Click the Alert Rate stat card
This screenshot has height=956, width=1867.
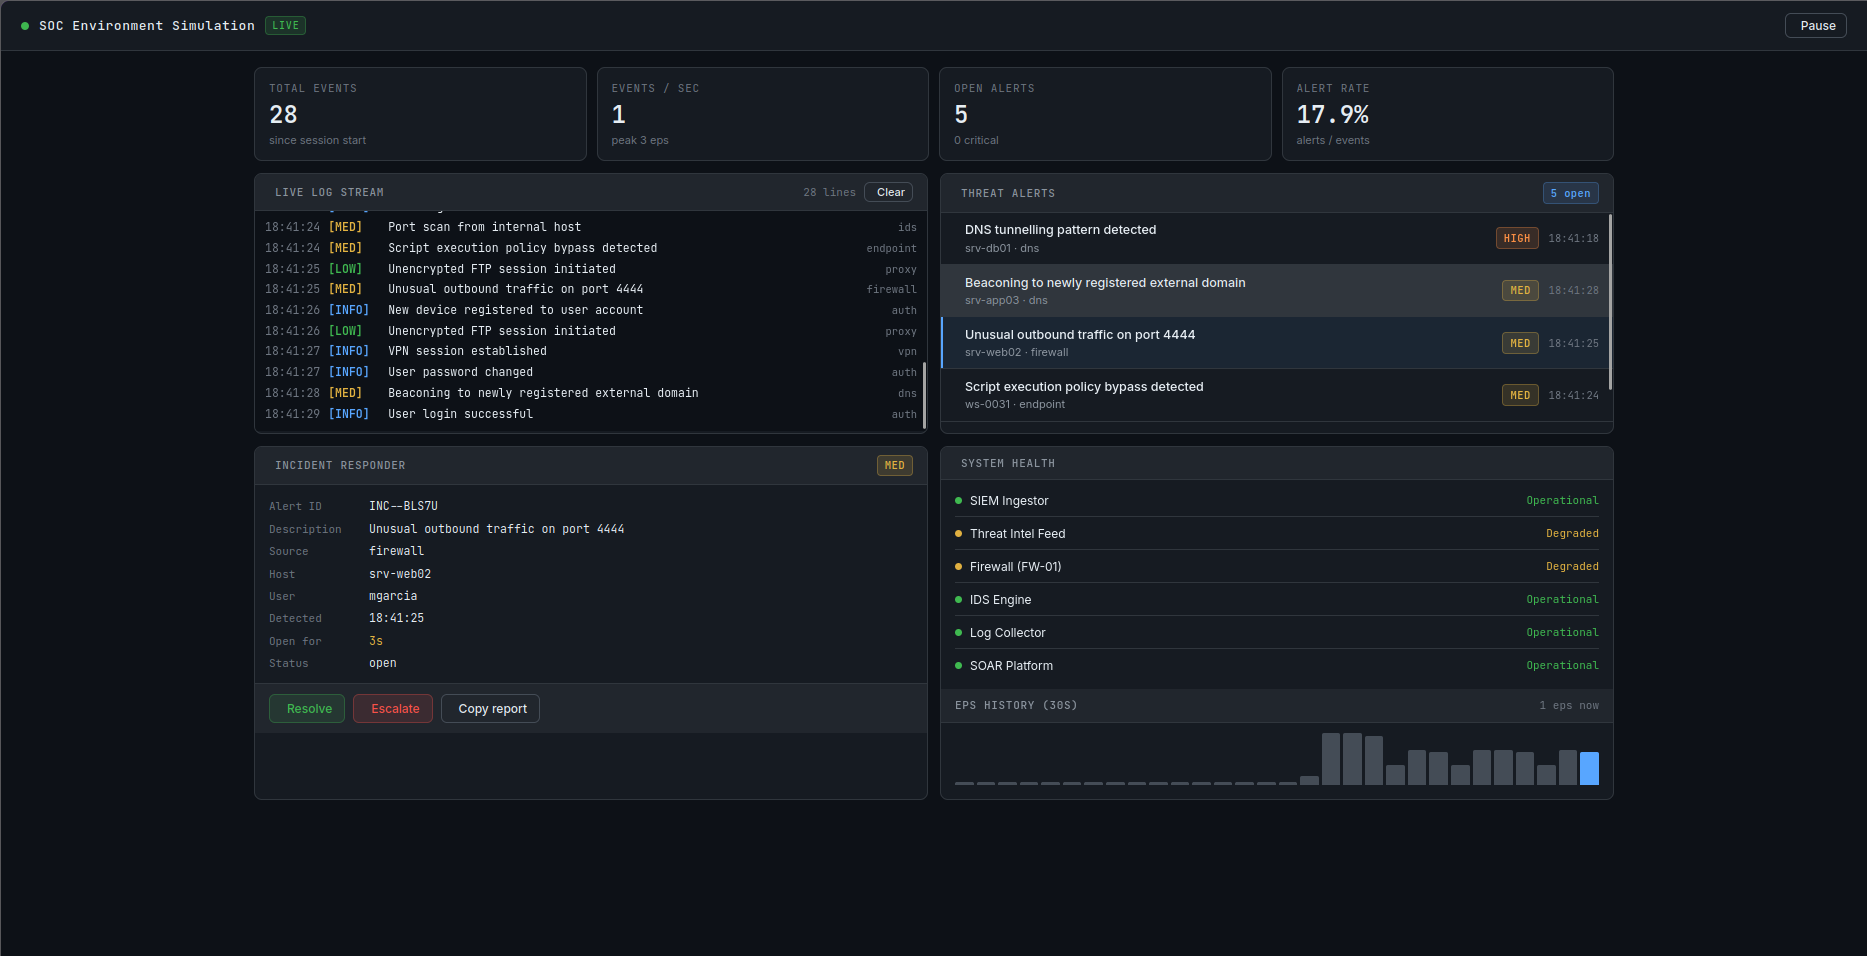pyautogui.click(x=1448, y=114)
